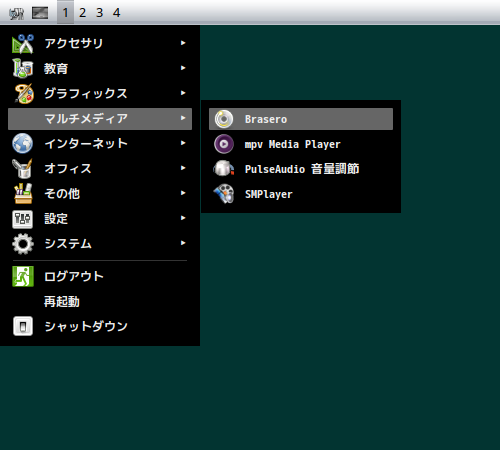Expand the システム submenu arrow
Screen dimensions: 500x450
coord(183,243)
